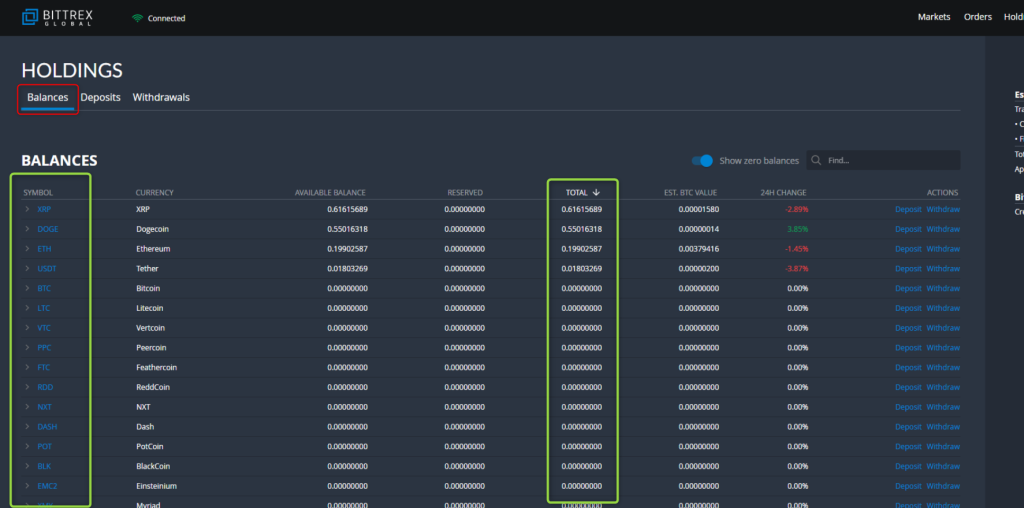
Task: Click the XRP symbol link
Action: [x=44, y=210]
